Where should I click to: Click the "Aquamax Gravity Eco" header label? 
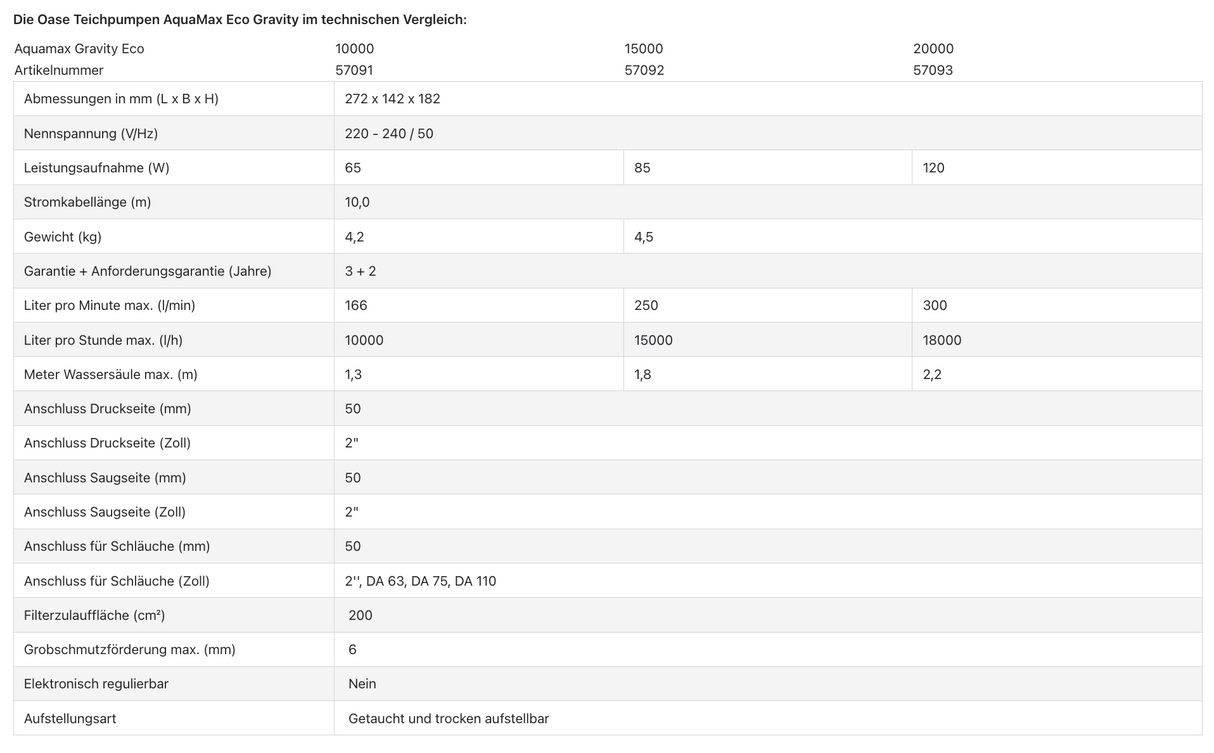coord(79,48)
